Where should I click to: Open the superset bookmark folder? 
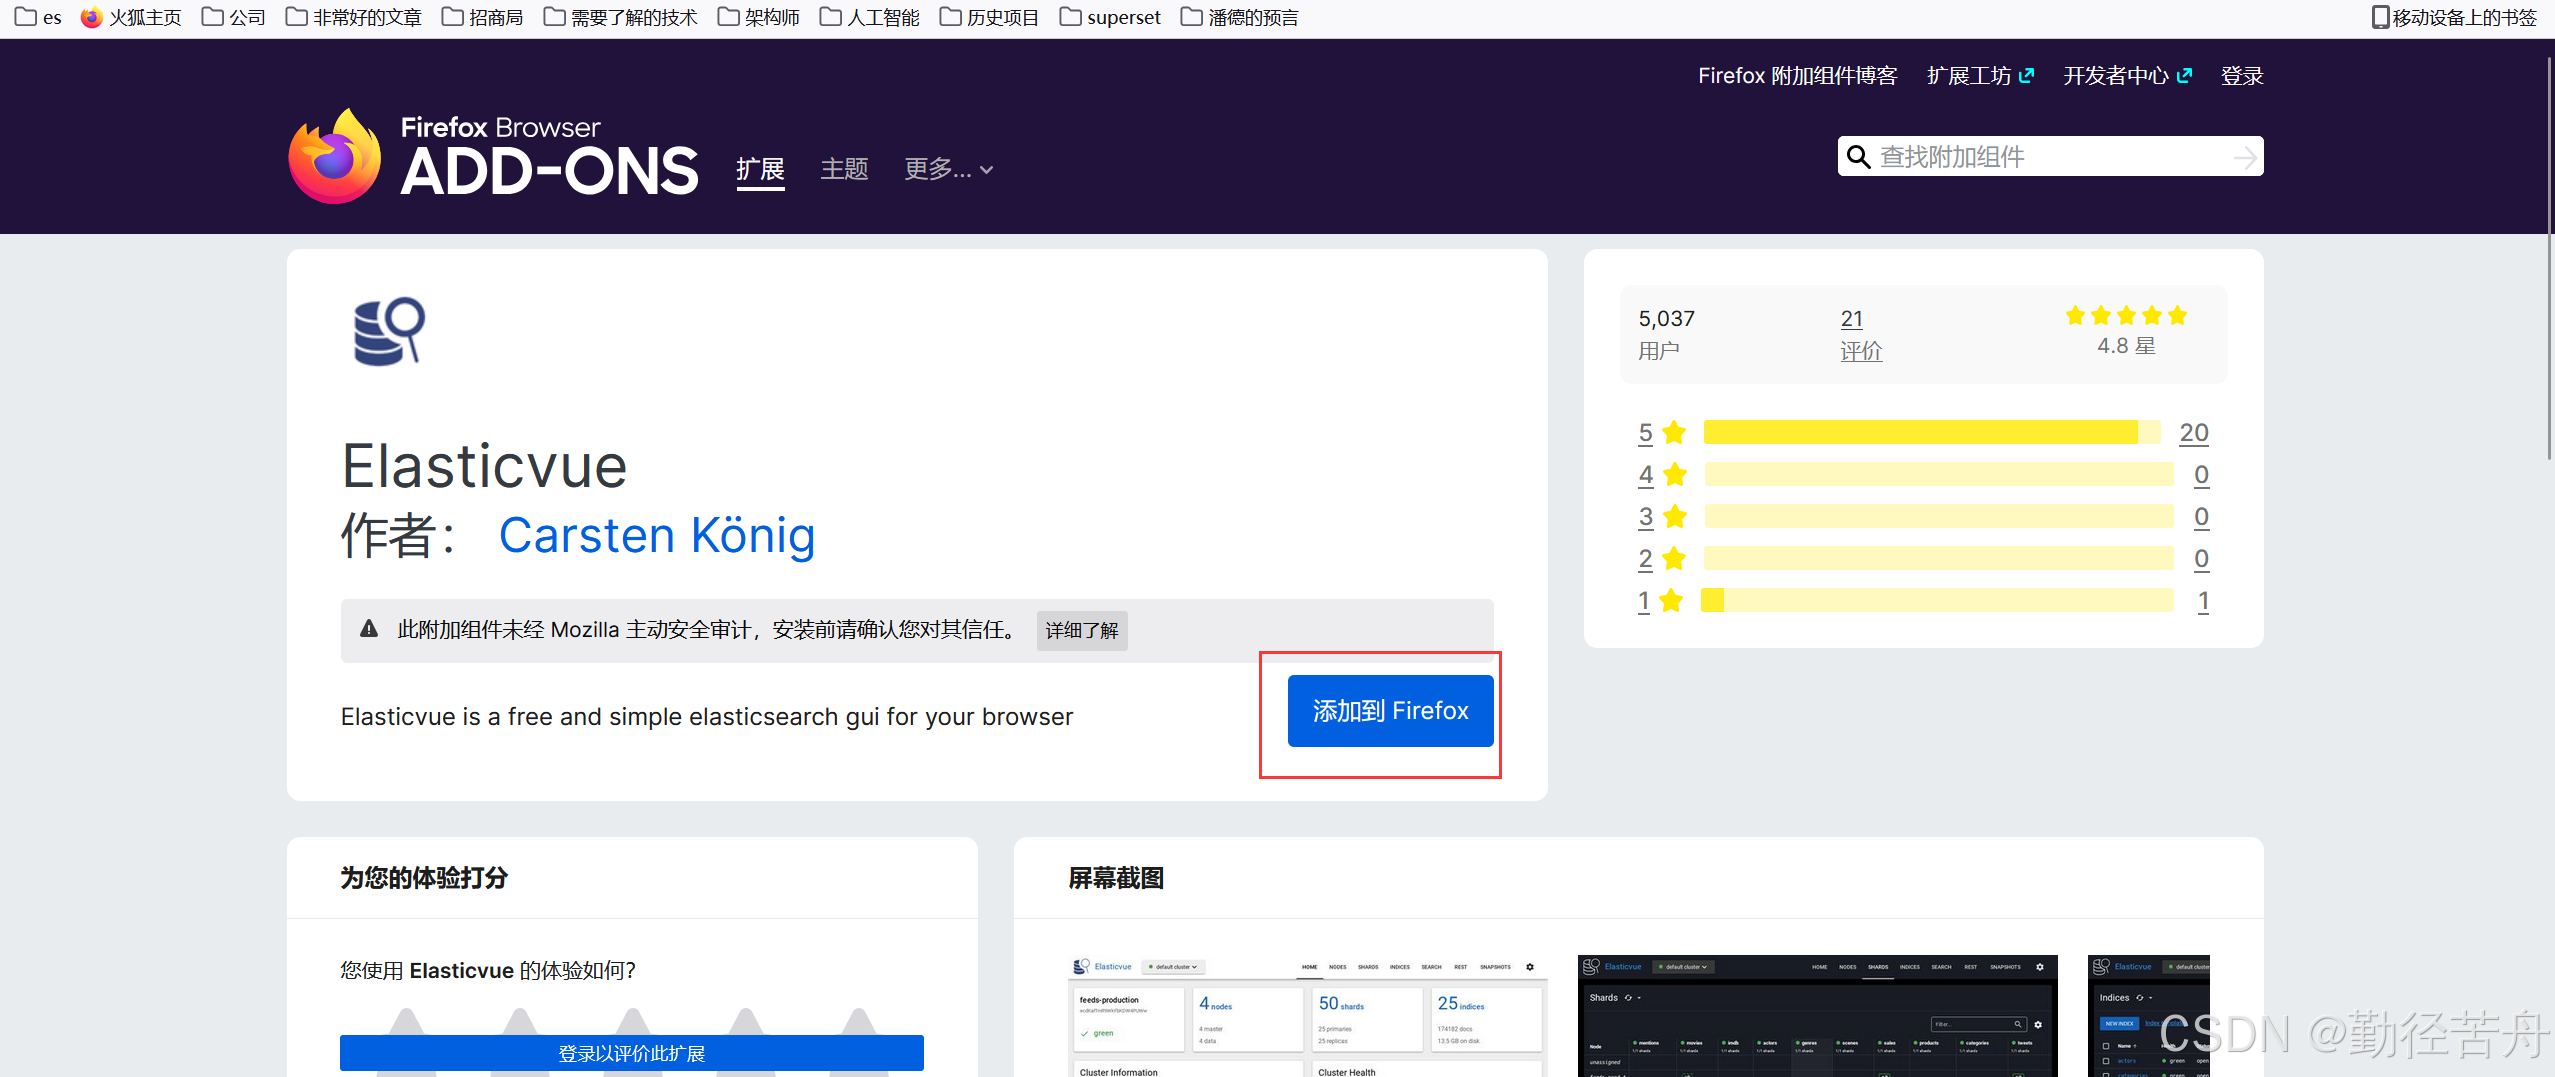click(1111, 17)
